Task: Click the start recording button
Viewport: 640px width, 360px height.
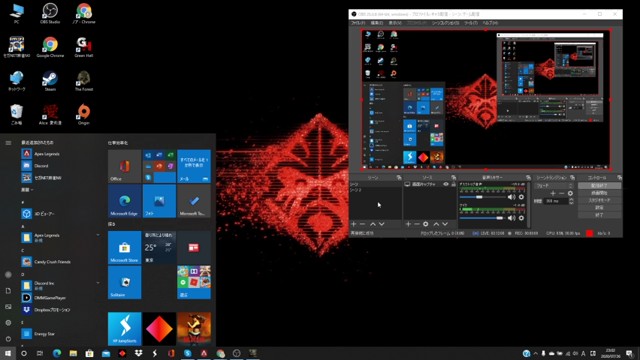Action: pos(599,193)
